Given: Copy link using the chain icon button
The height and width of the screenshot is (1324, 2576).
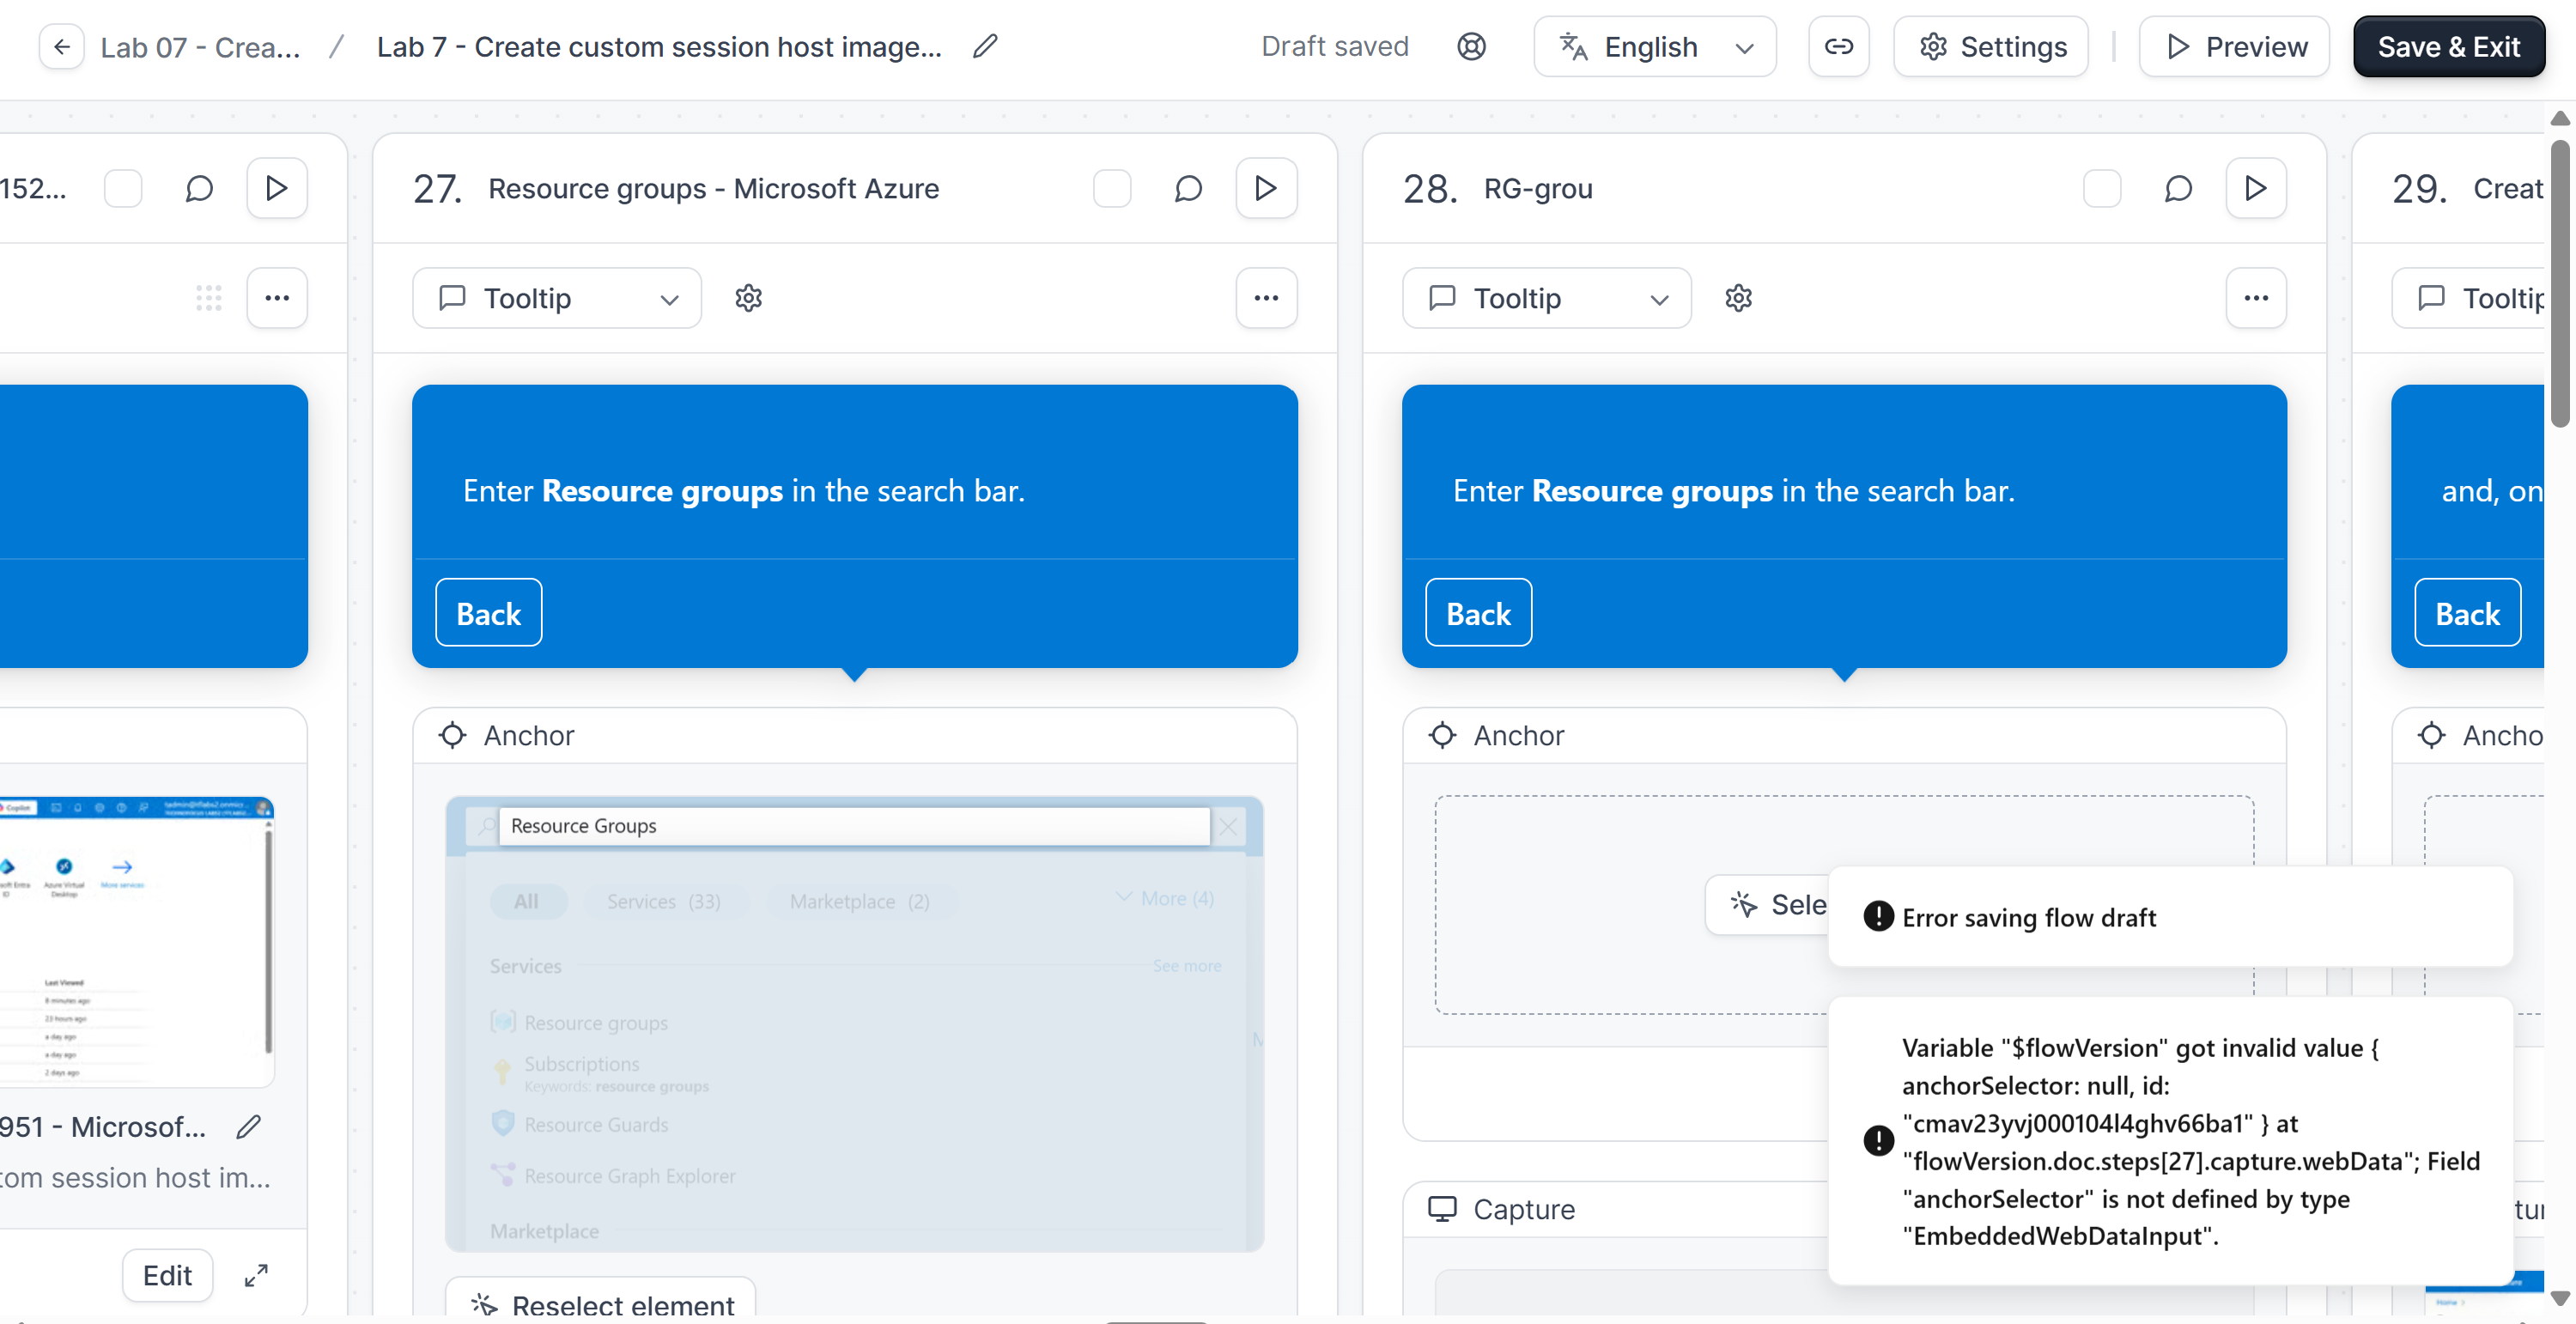Looking at the screenshot, I should [x=1838, y=47].
